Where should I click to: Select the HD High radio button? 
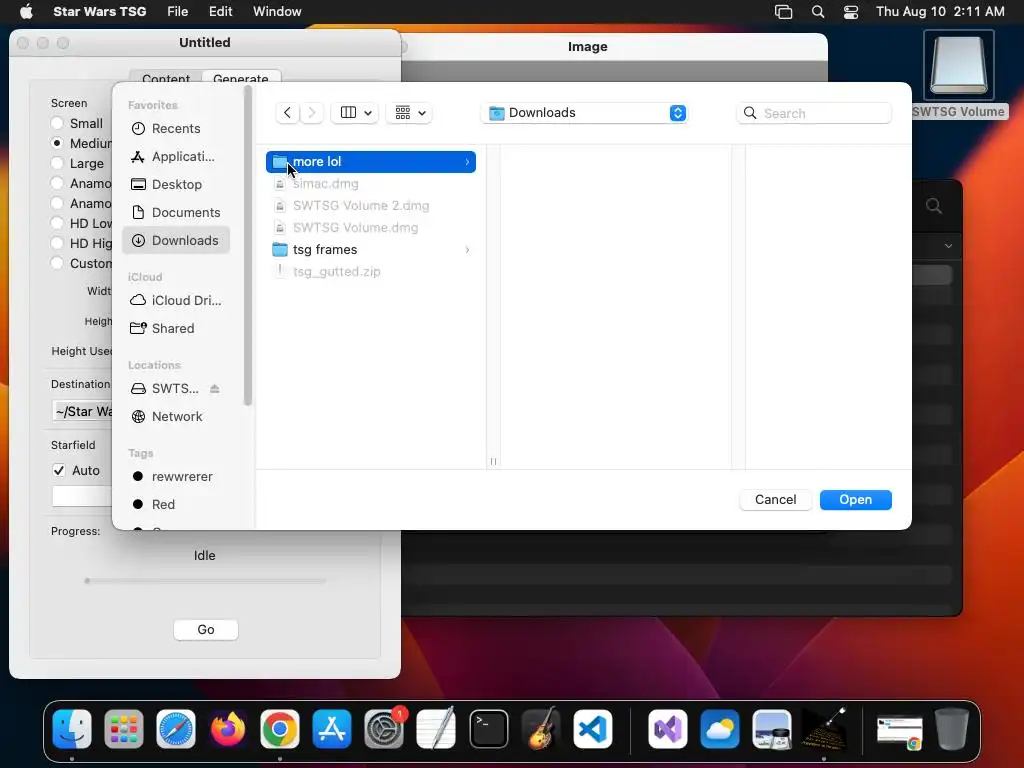[57, 244]
